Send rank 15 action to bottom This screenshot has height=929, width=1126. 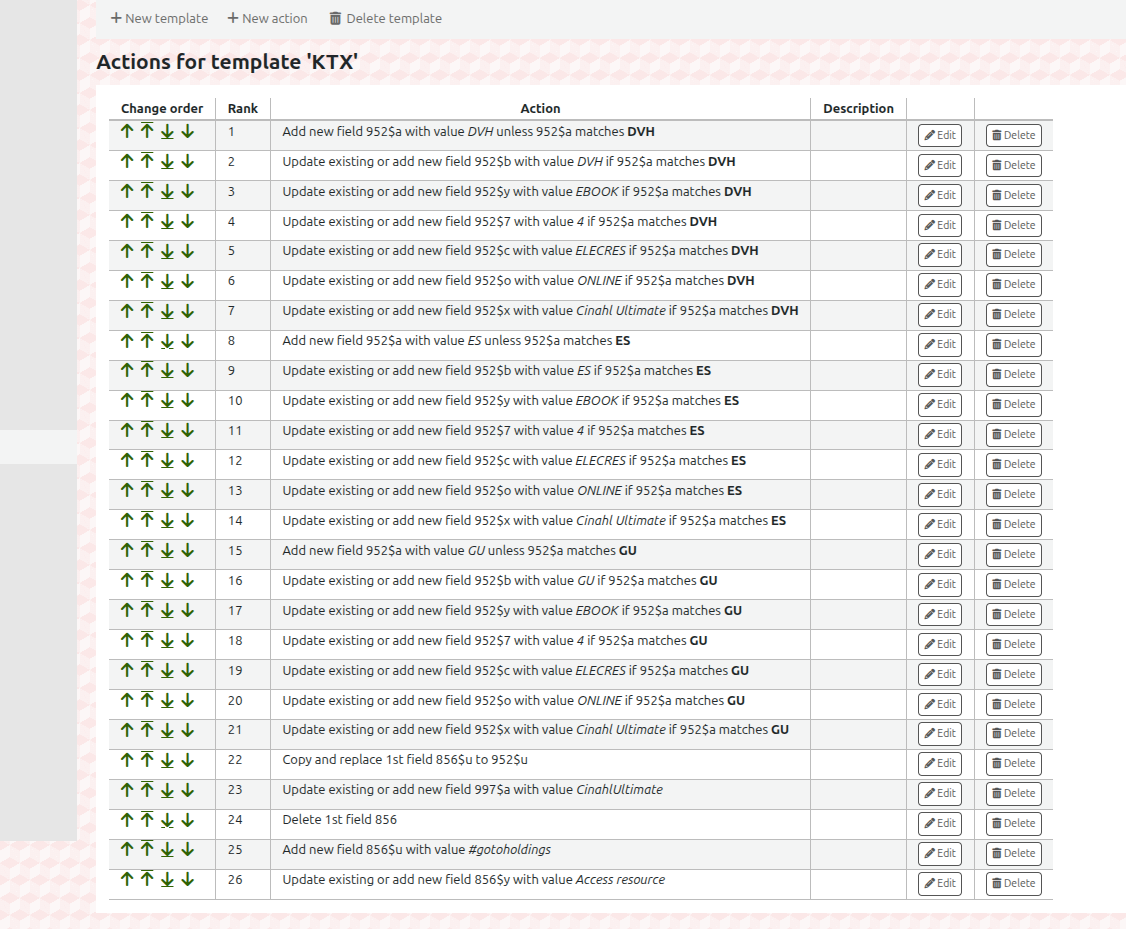click(167, 552)
